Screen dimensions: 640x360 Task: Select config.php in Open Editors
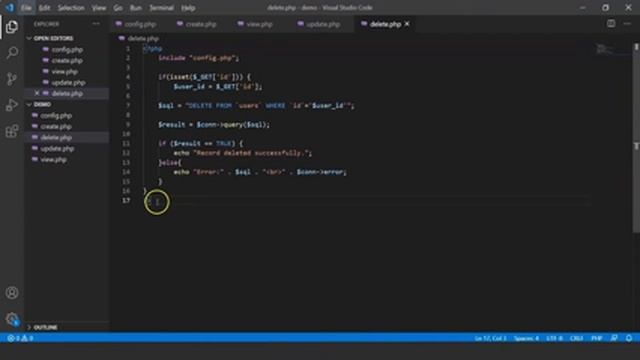[67, 49]
